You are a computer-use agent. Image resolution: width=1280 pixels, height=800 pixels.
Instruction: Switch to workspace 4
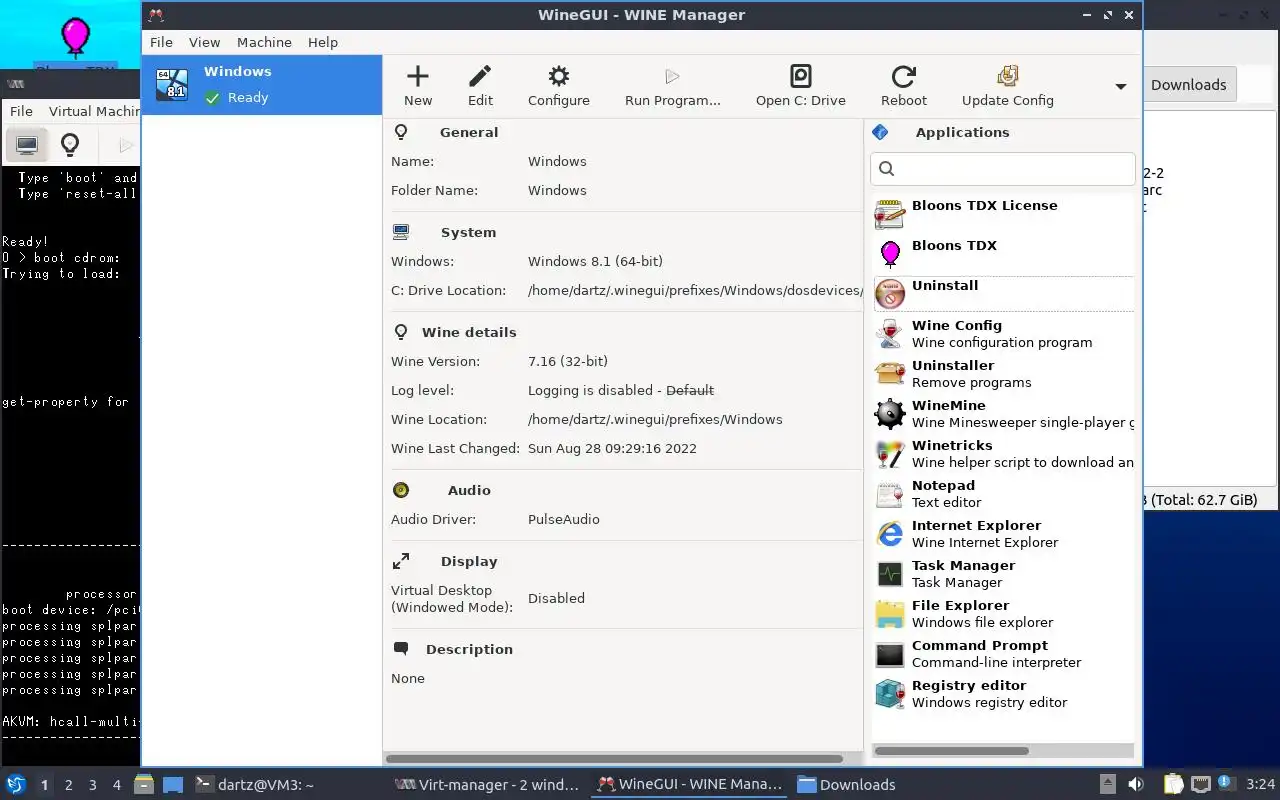117,785
